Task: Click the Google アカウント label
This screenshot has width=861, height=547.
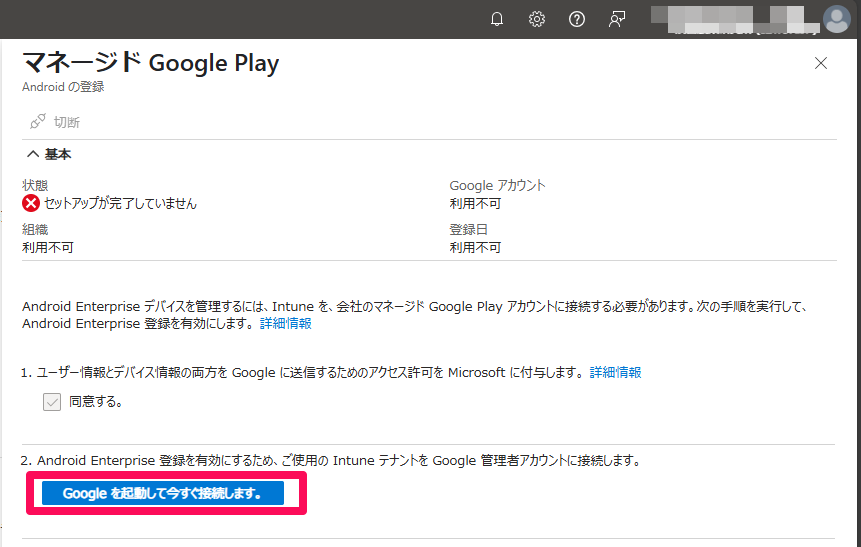Action: click(497, 186)
